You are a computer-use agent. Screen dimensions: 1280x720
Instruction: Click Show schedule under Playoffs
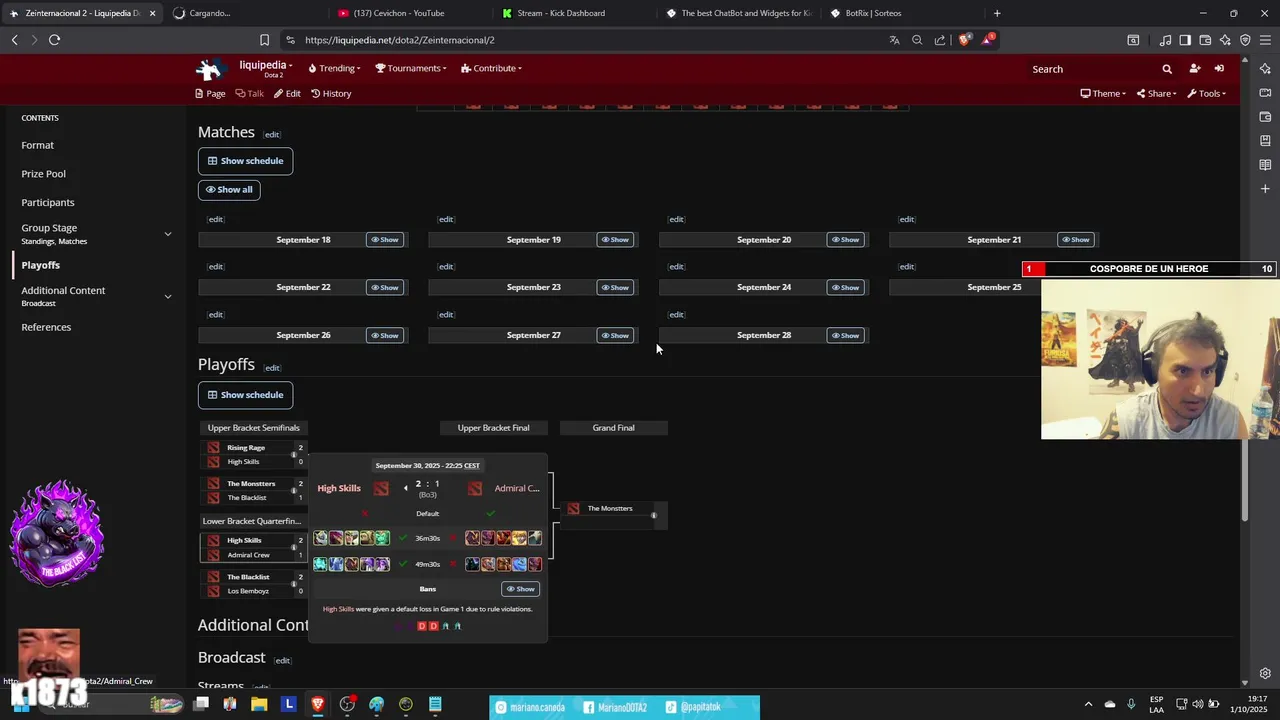pyautogui.click(x=245, y=395)
